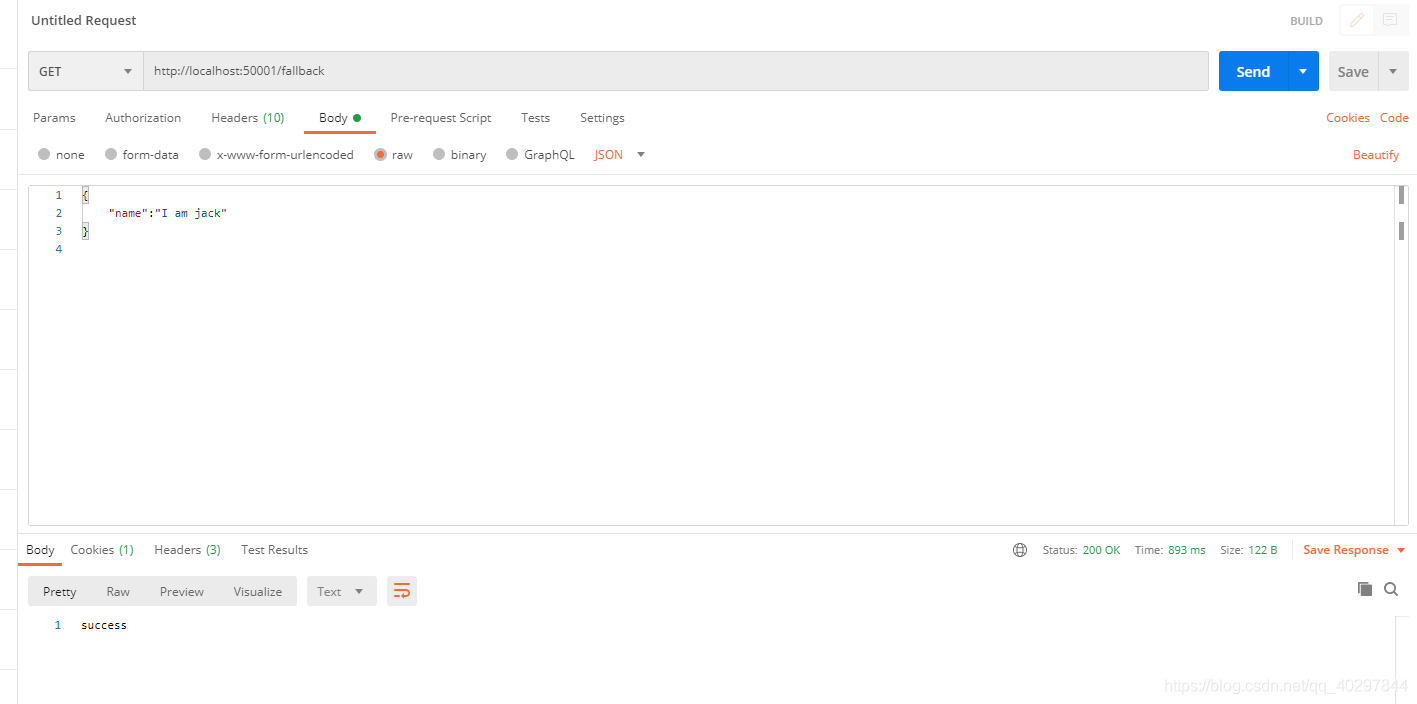Image resolution: width=1417 pixels, height=704 pixels.
Task: Click the BUILD mode button
Action: (x=1306, y=21)
